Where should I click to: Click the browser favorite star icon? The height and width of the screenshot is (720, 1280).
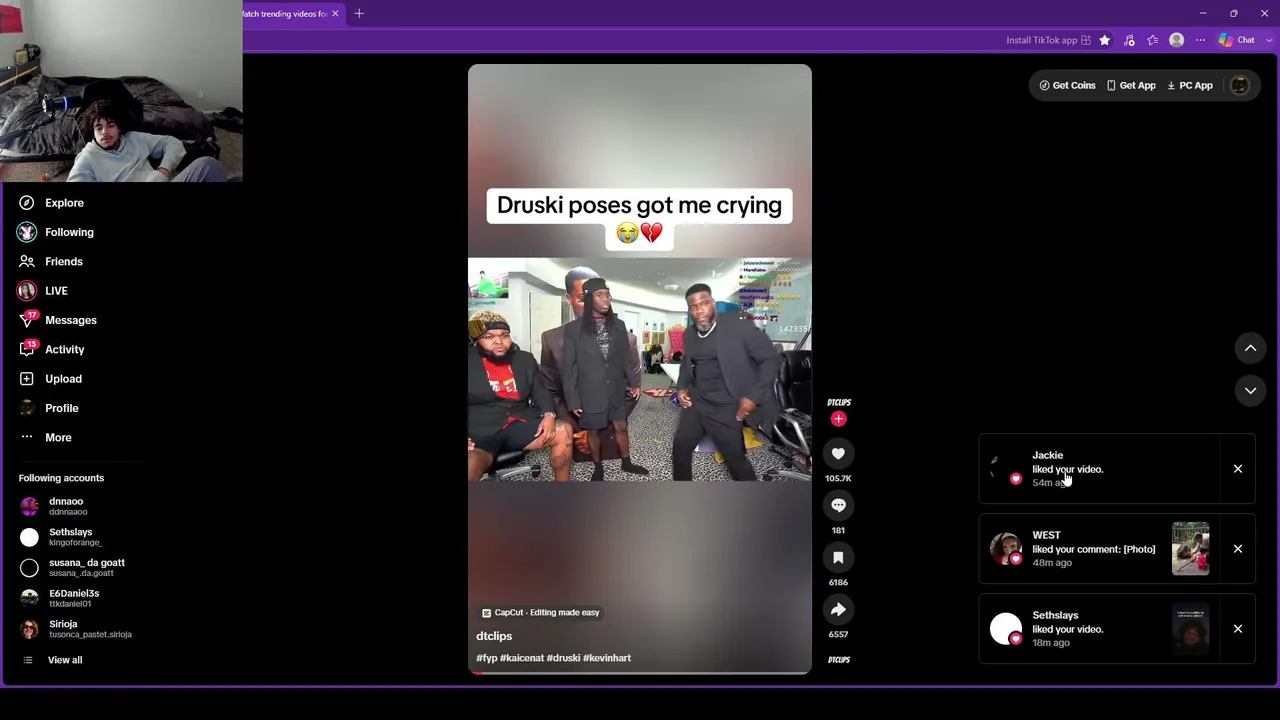[1104, 40]
